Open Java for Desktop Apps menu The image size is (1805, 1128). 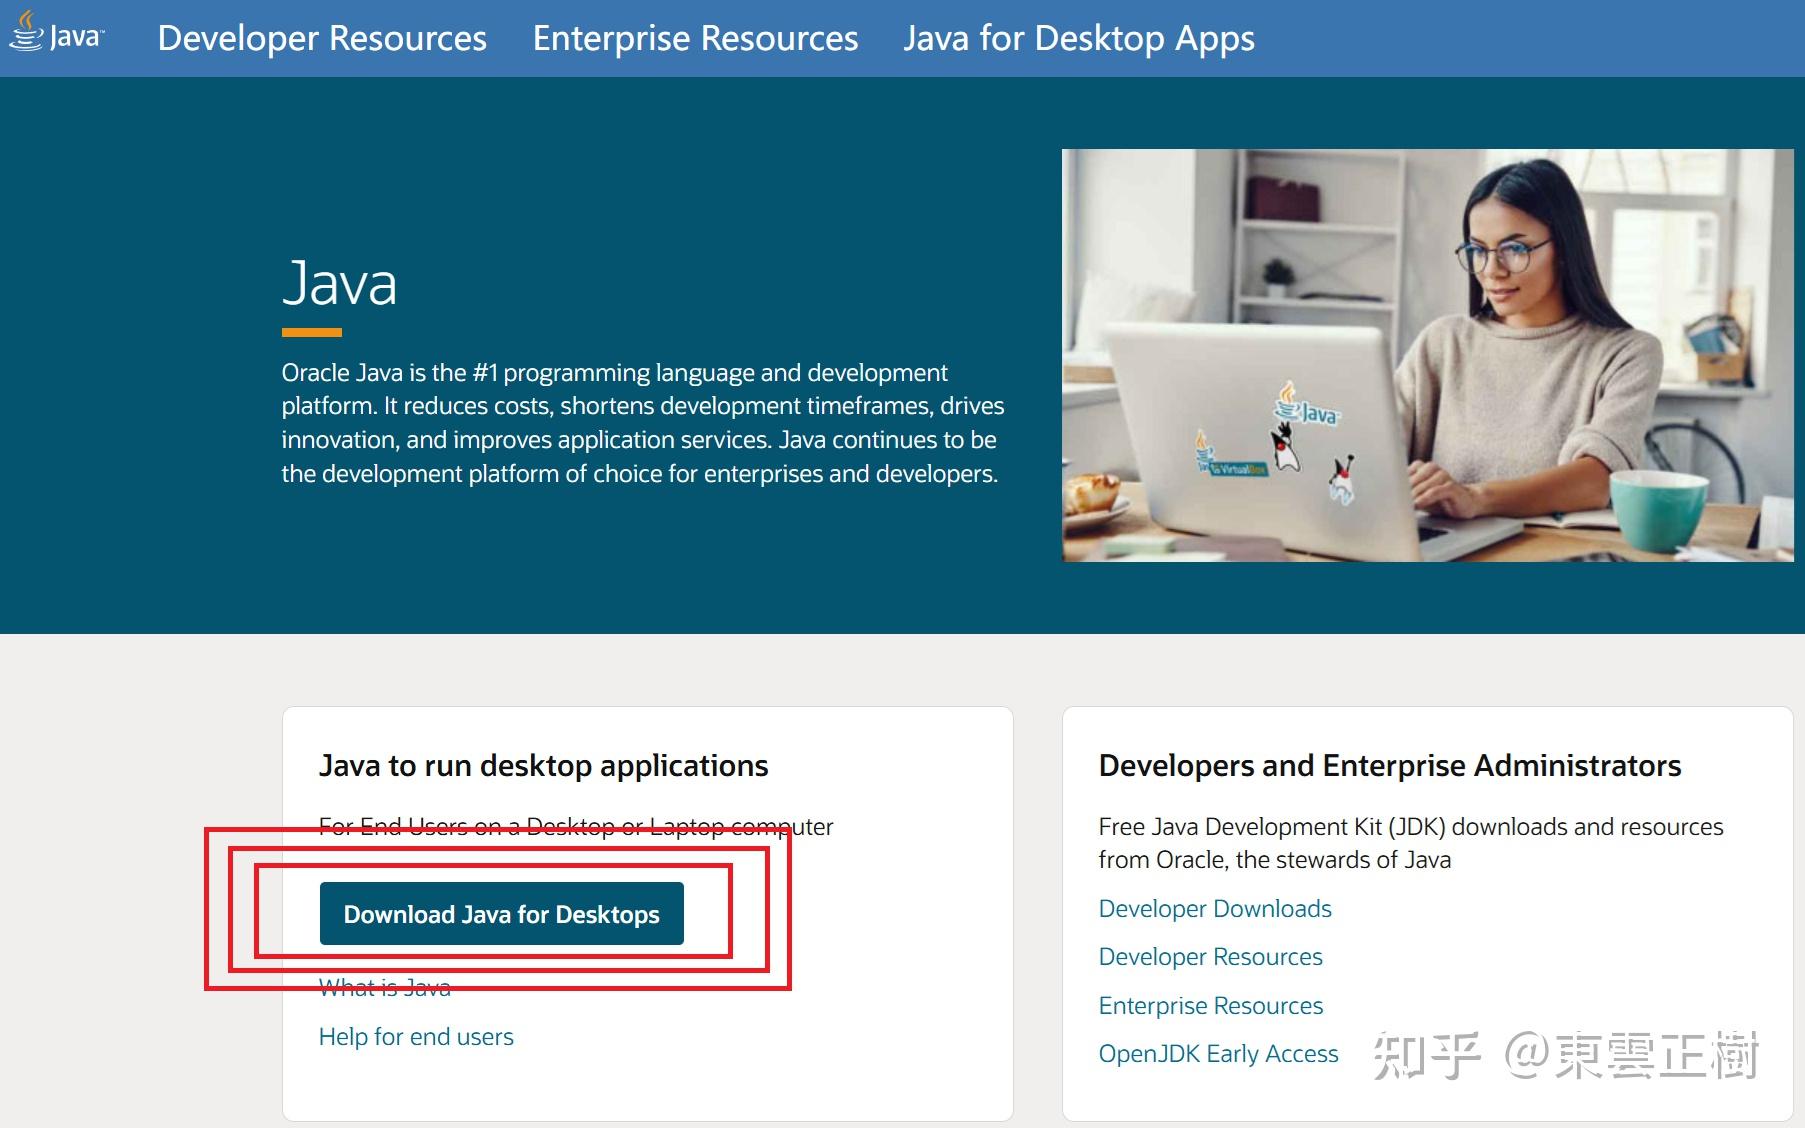tap(1079, 38)
